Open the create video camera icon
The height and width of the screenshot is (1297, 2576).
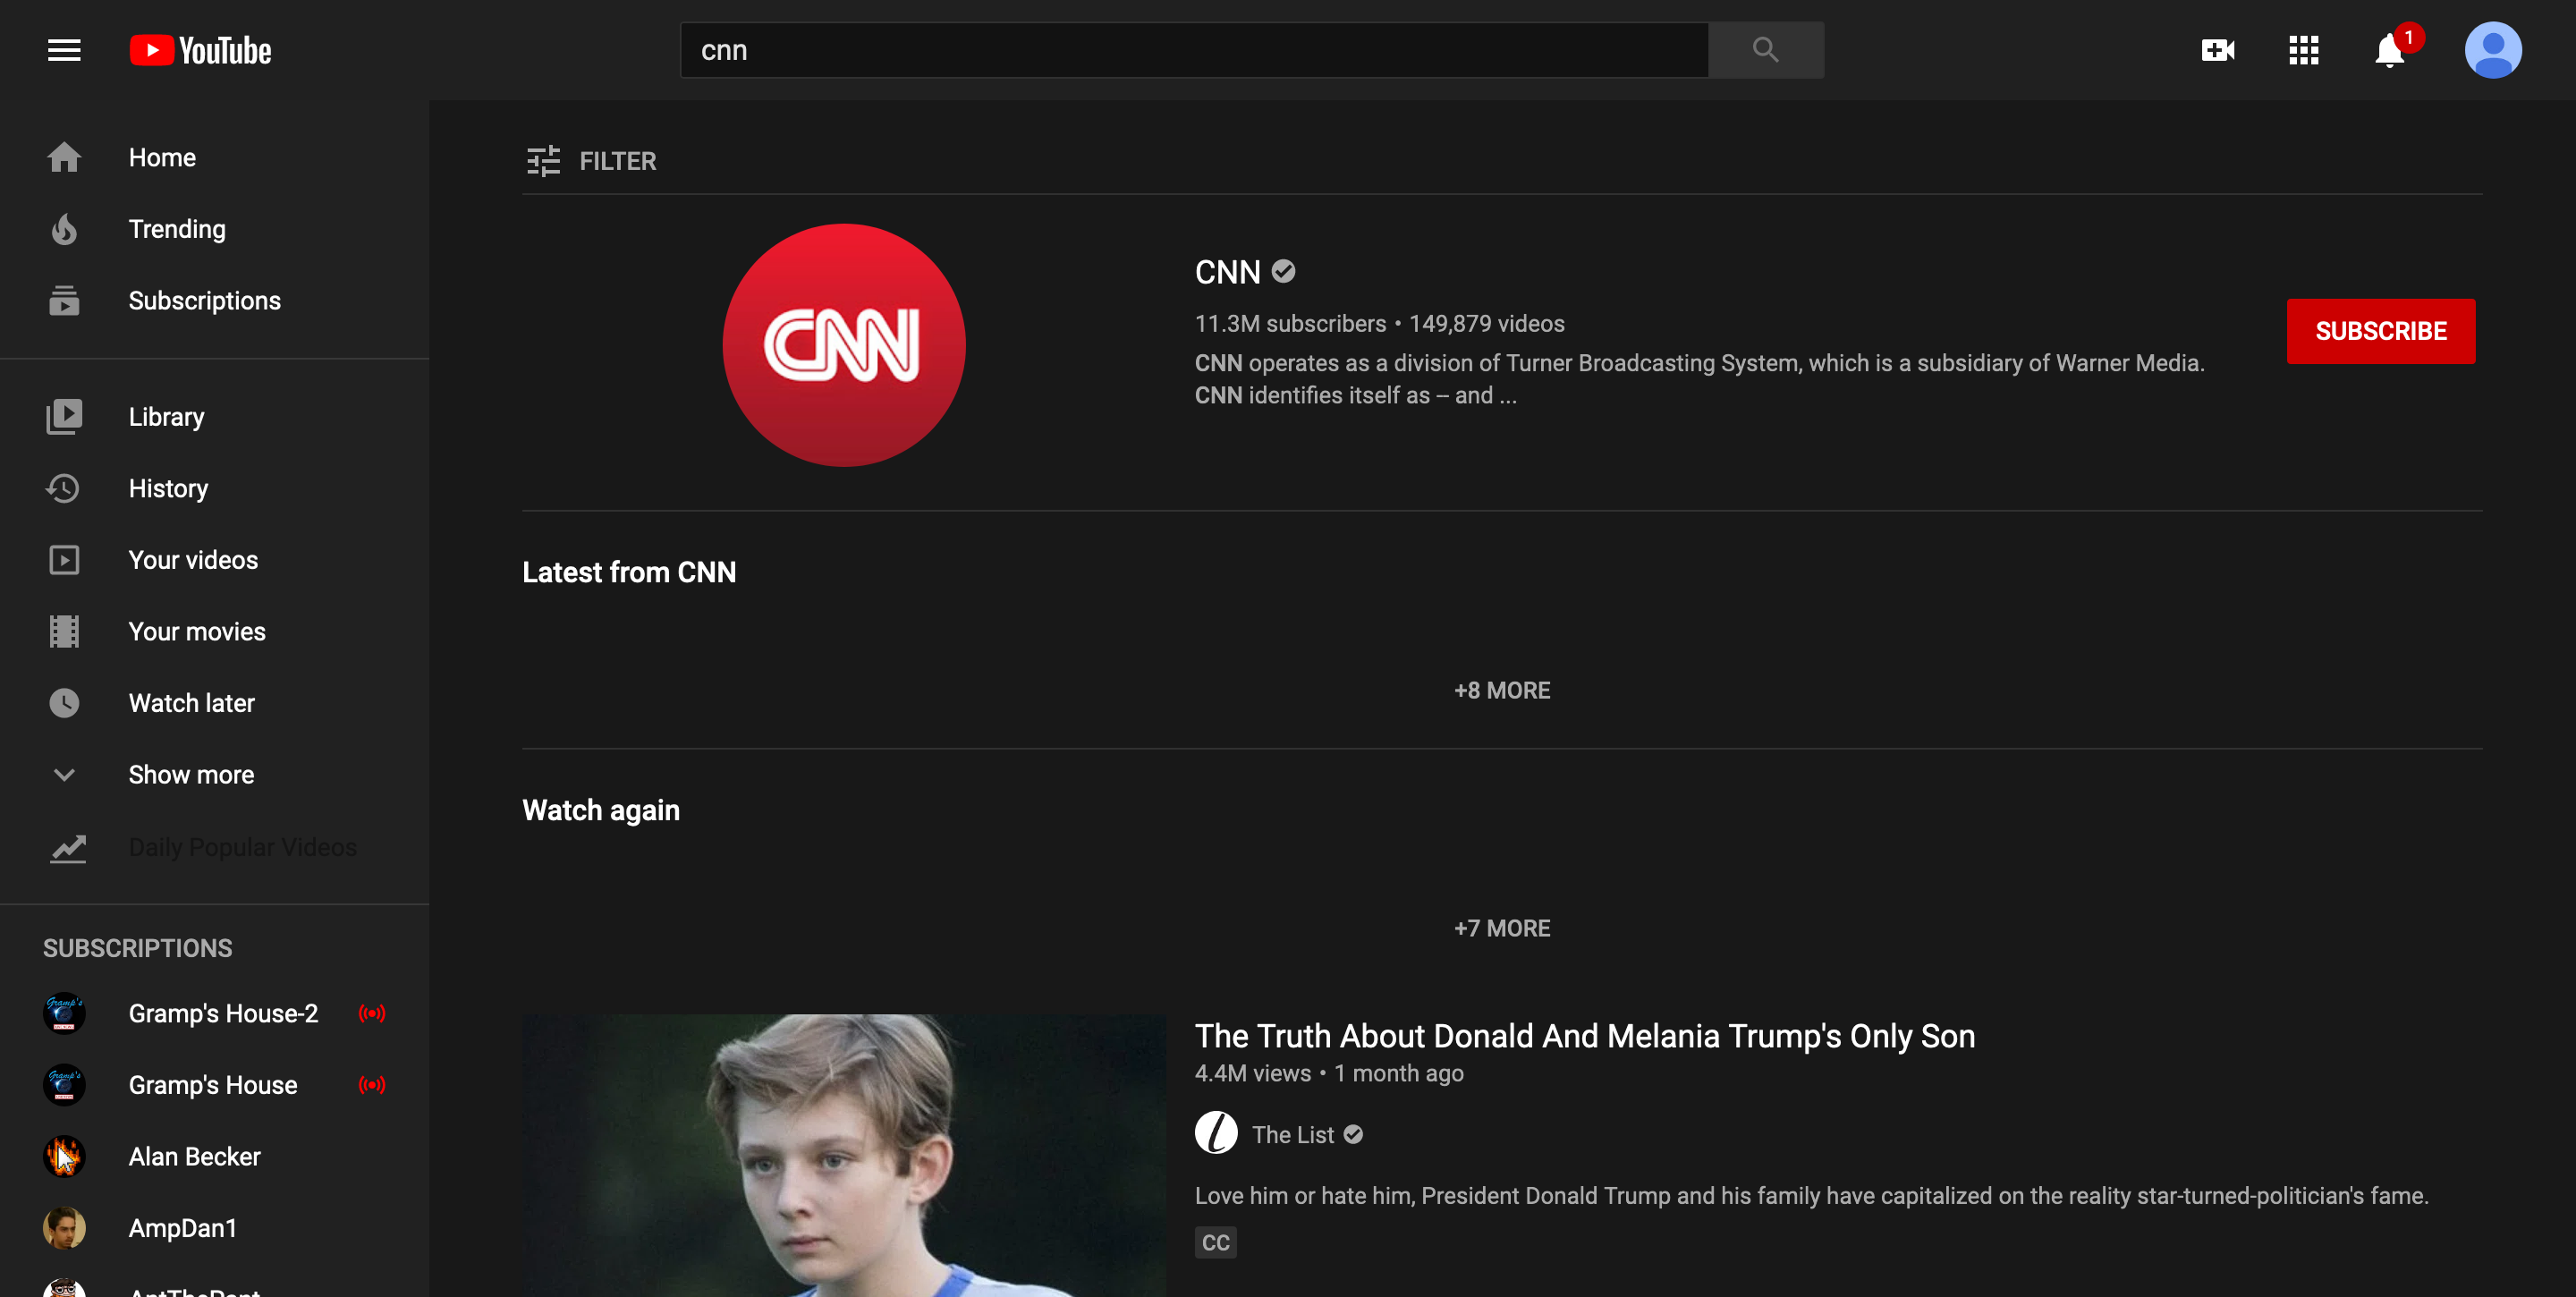coord(2217,50)
